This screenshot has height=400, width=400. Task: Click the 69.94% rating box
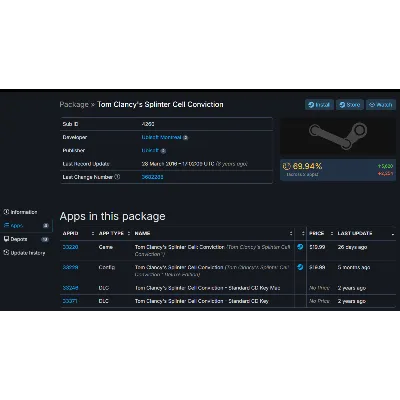pos(338,170)
